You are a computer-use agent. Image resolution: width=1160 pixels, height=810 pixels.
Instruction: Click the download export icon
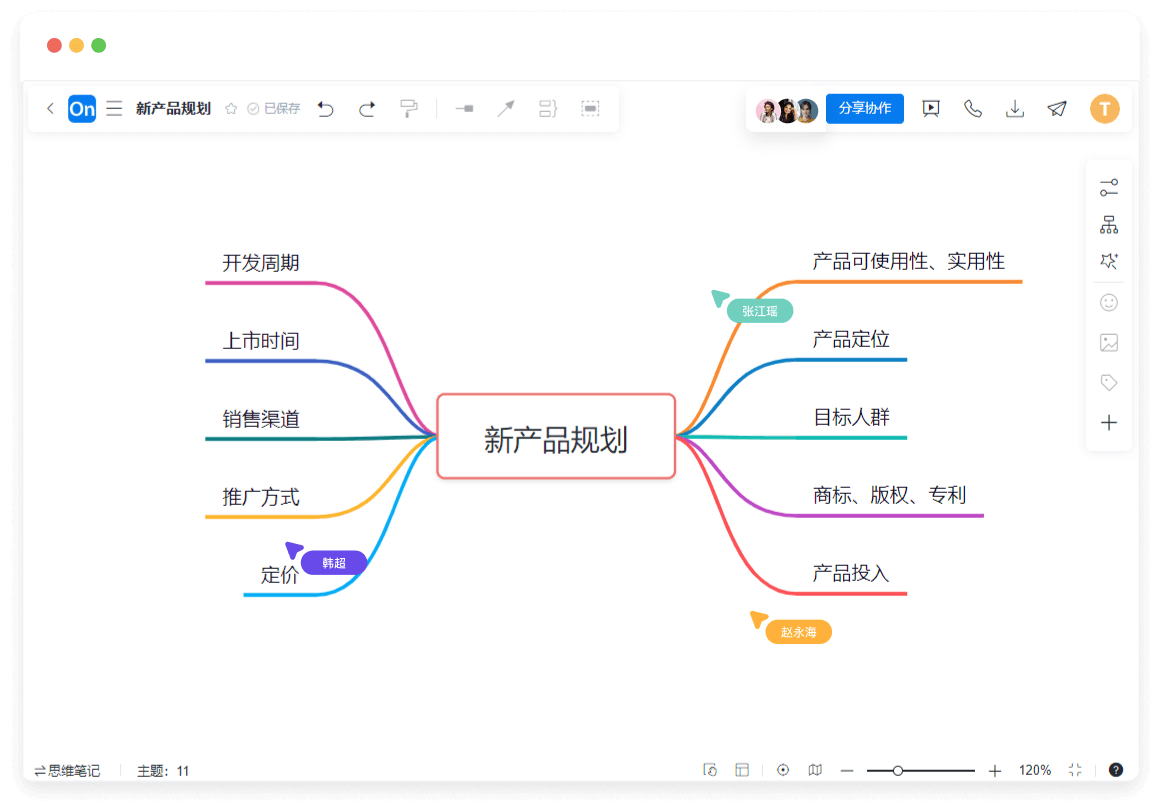tap(1015, 109)
